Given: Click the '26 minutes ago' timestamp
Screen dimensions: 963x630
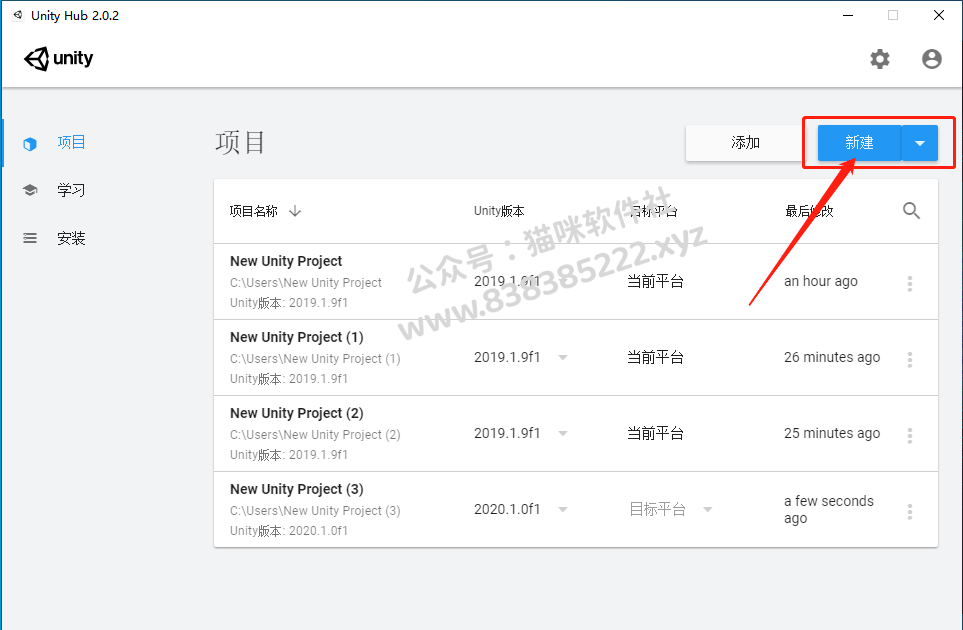Looking at the screenshot, I should pos(832,357).
